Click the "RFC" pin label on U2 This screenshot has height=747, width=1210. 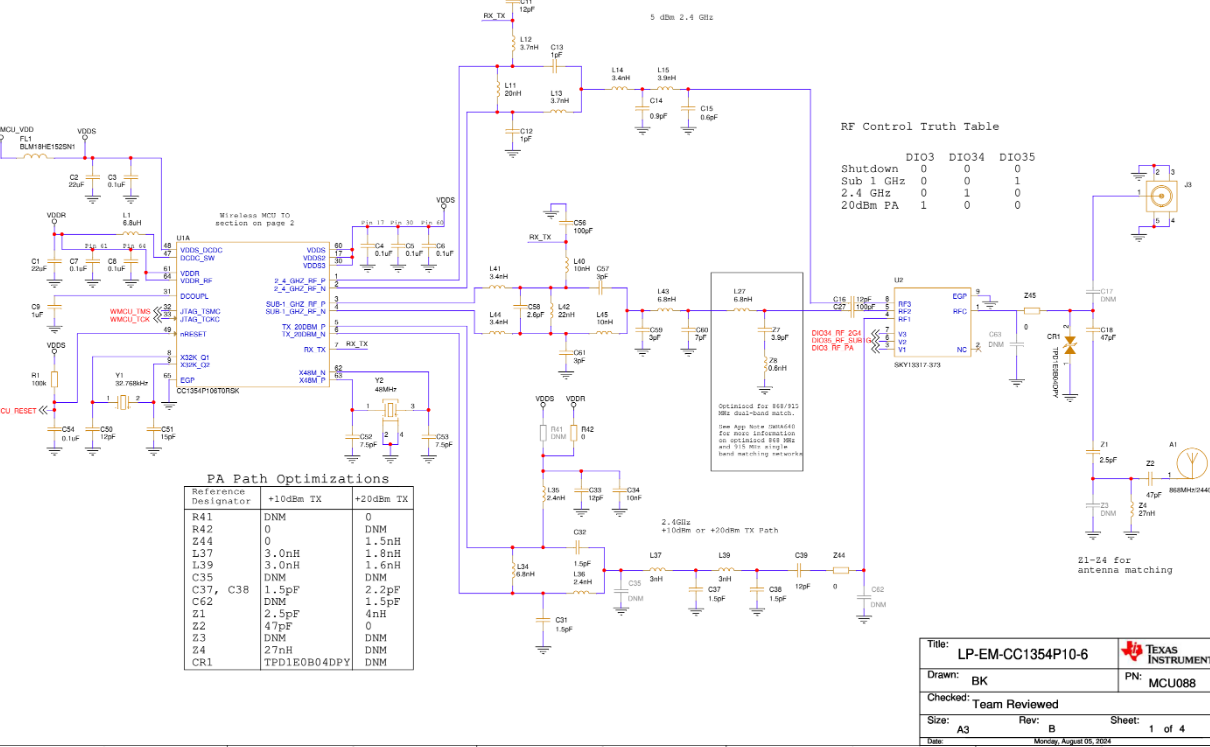coord(959,310)
